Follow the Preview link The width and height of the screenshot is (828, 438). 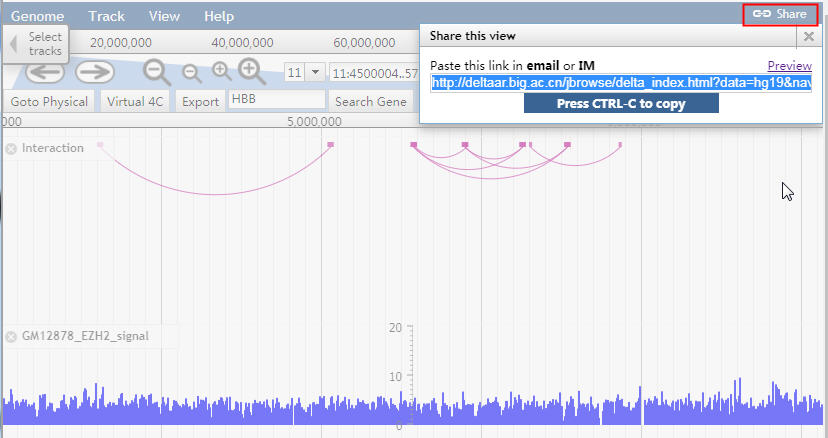pos(789,66)
